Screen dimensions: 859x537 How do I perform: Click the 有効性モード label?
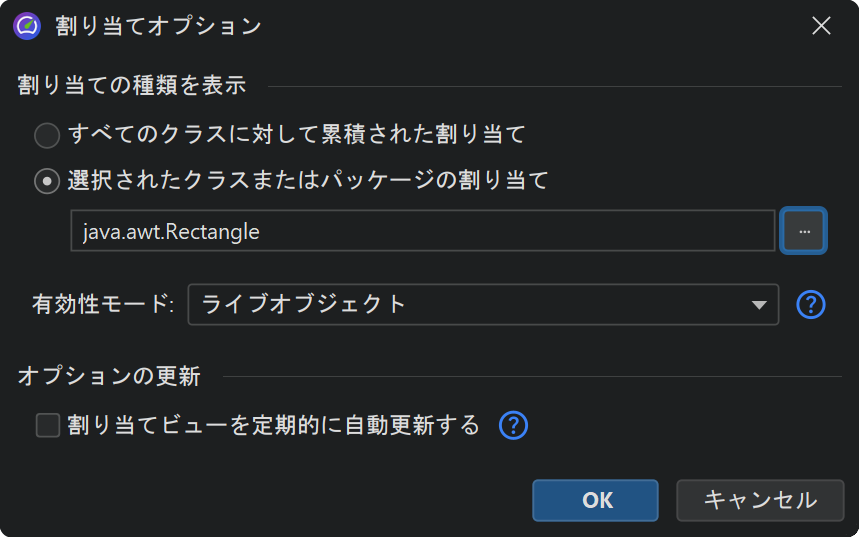click(x=103, y=304)
